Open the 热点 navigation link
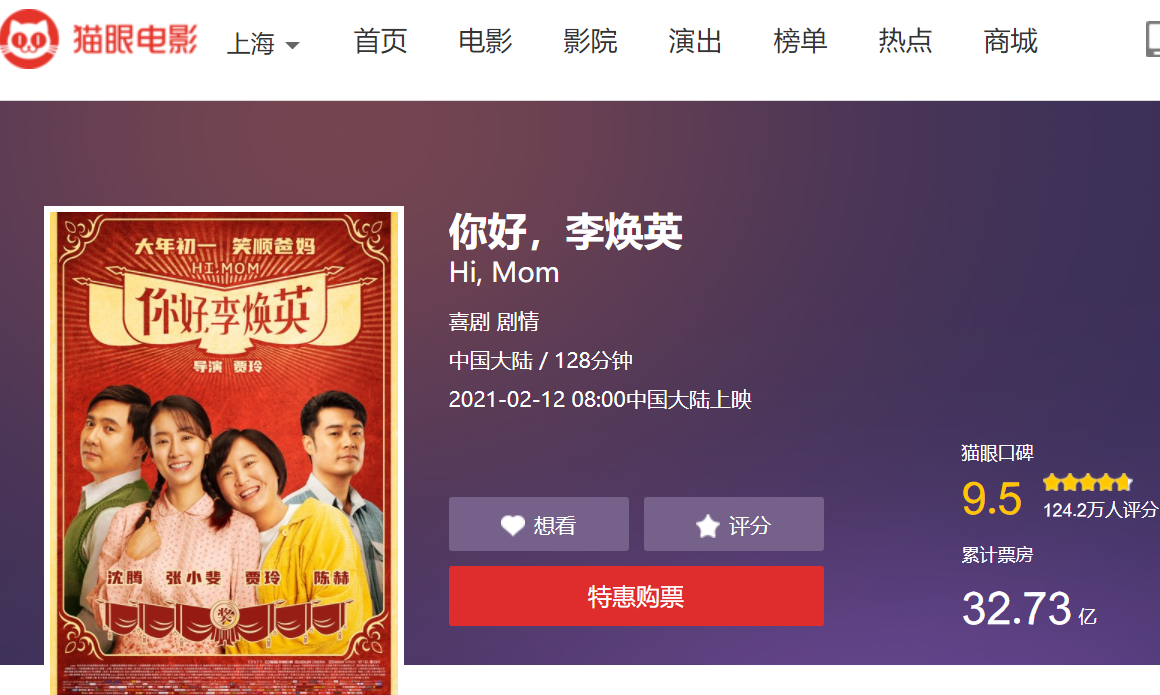 click(906, 41)
